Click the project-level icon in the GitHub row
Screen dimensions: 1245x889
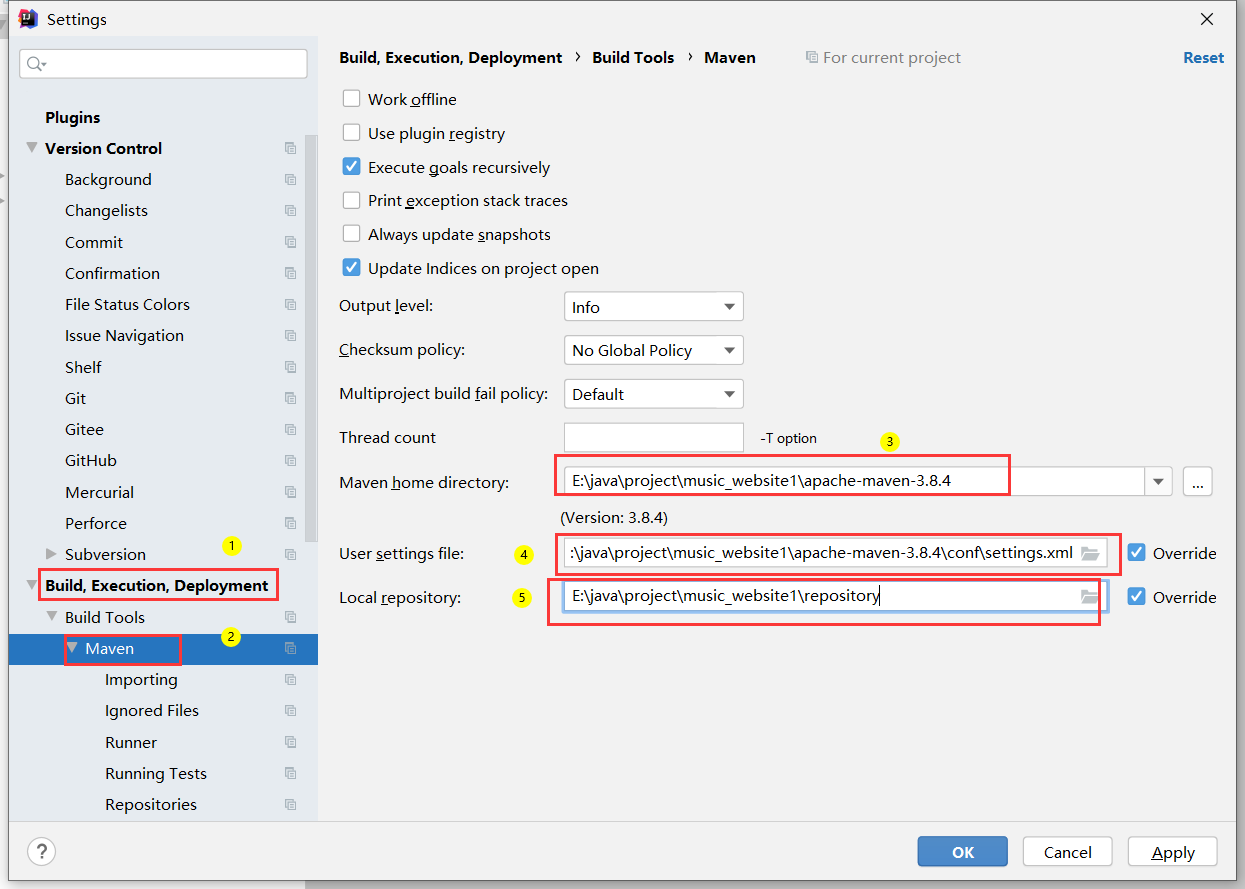pos(290,461)
